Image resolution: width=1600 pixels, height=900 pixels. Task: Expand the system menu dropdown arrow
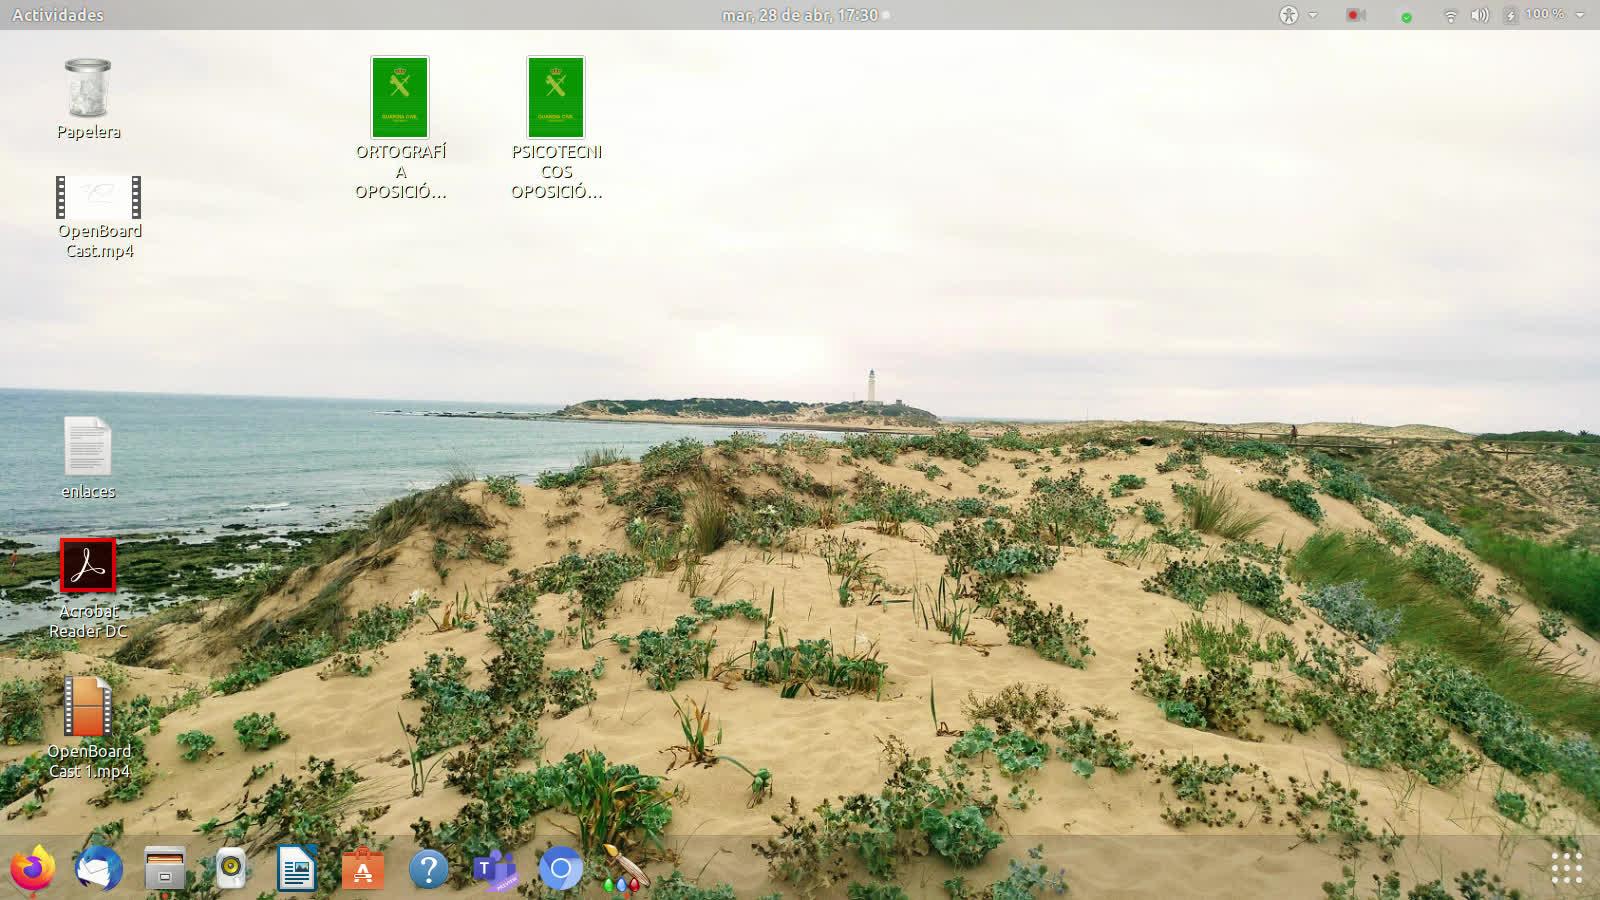[1580, 15]
